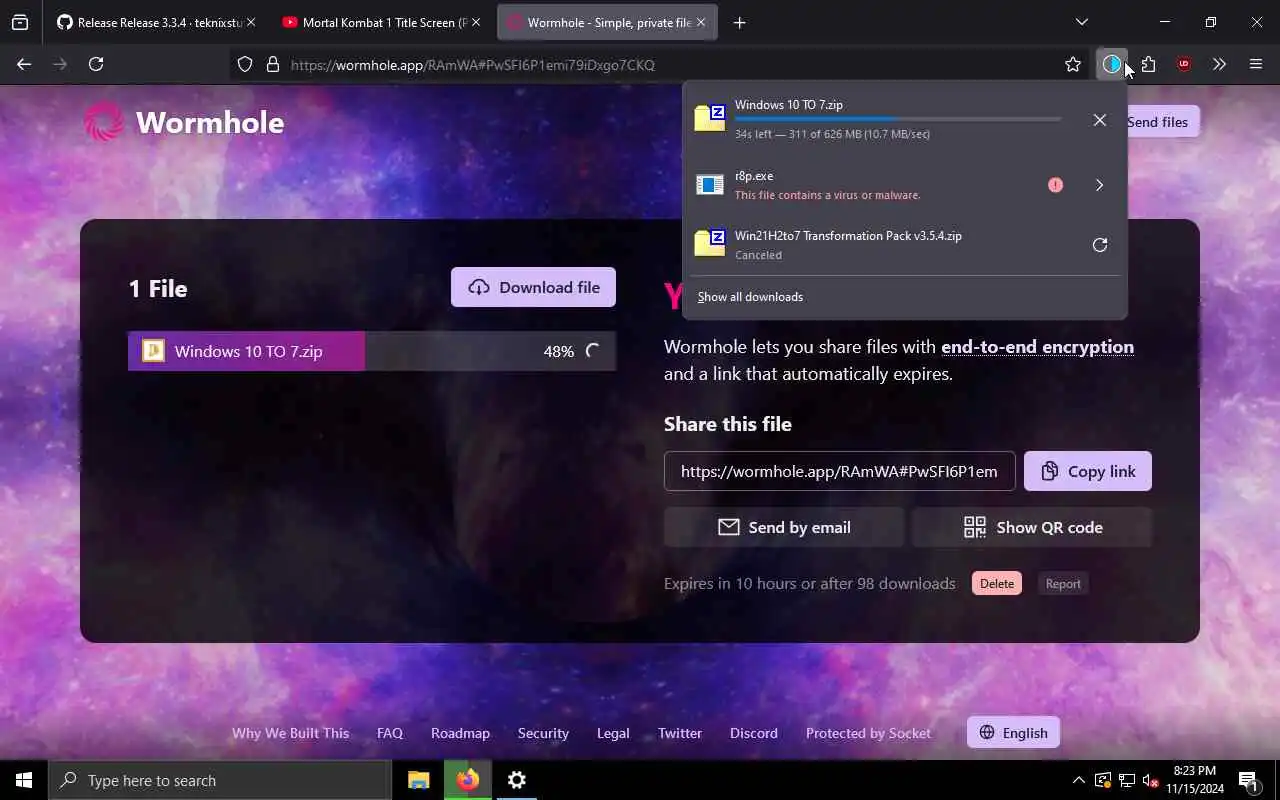
Task: Click the Download file button
Action: (x=533, y=287)
